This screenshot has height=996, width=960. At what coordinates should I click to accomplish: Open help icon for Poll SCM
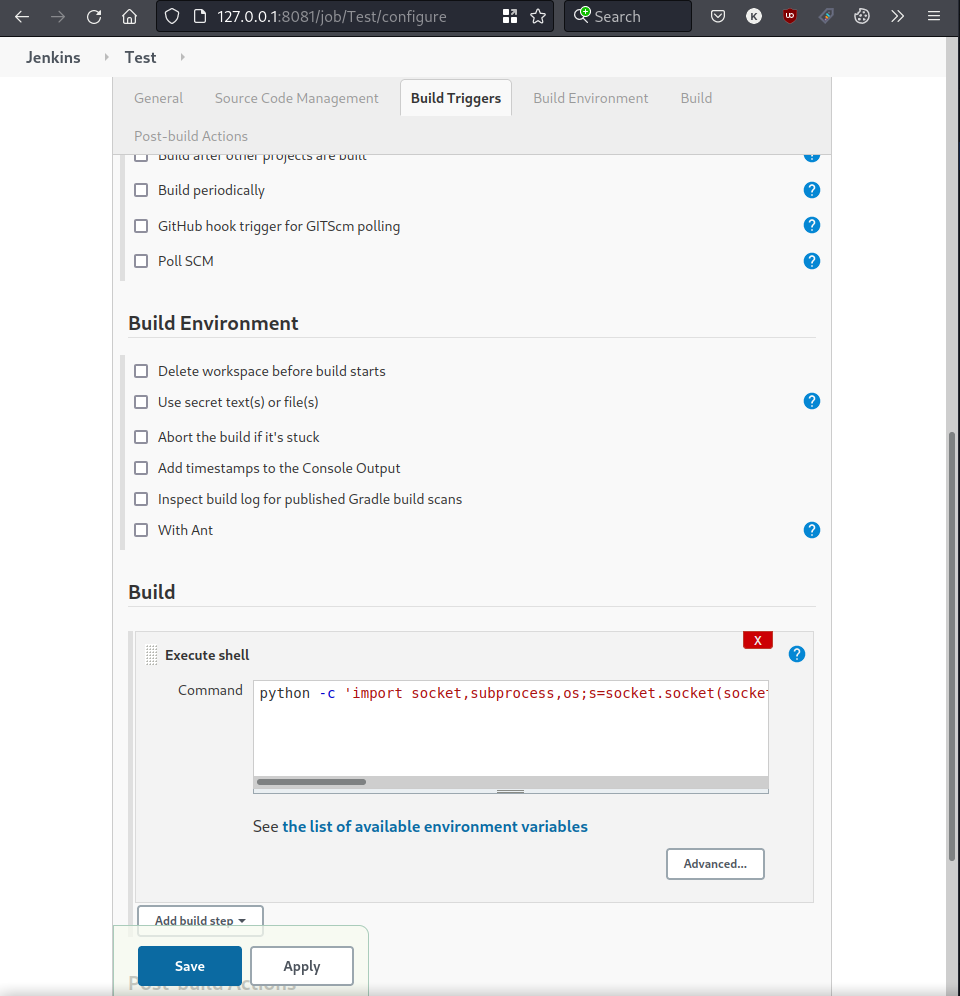click(811, 261)
